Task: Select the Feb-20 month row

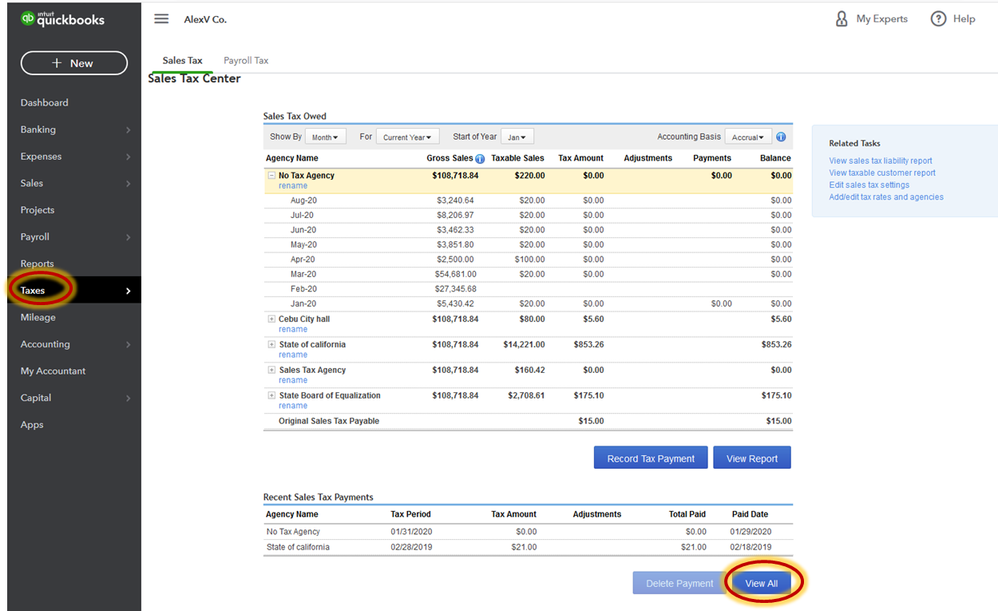Action: [x=528, y=289]
